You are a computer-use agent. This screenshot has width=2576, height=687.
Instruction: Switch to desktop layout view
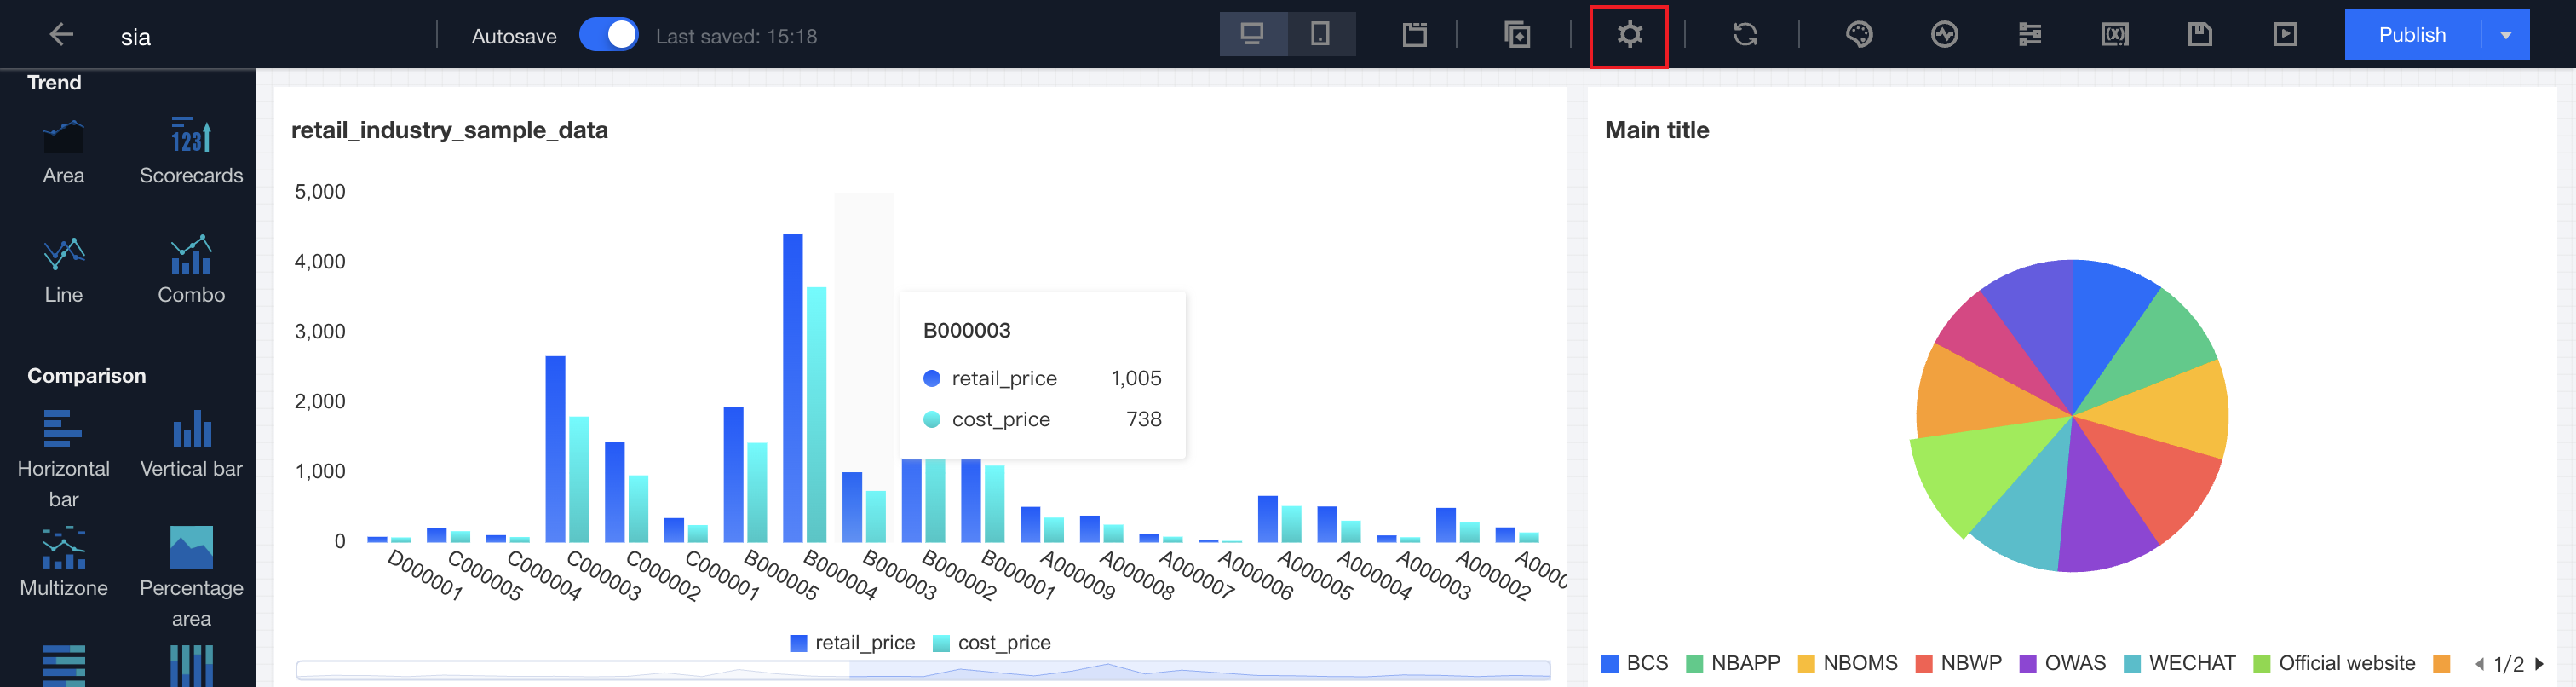click(1252, 35)
